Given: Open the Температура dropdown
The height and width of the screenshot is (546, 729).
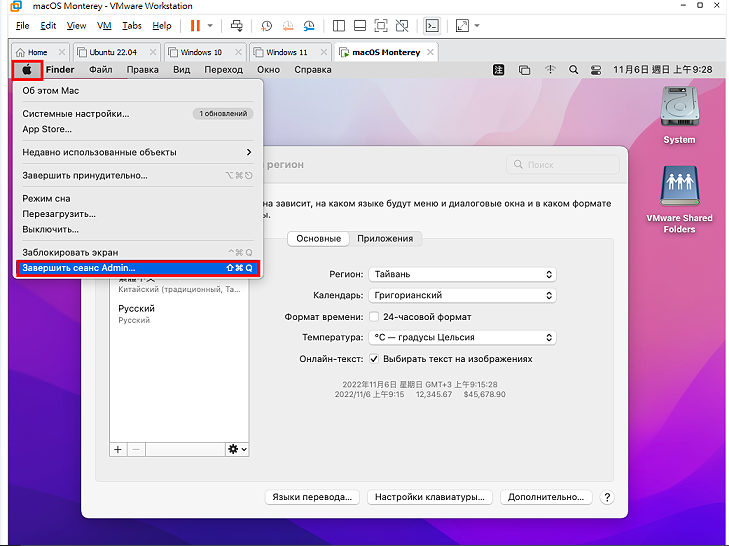Looking at the screenshot, I should click(462, 338).
